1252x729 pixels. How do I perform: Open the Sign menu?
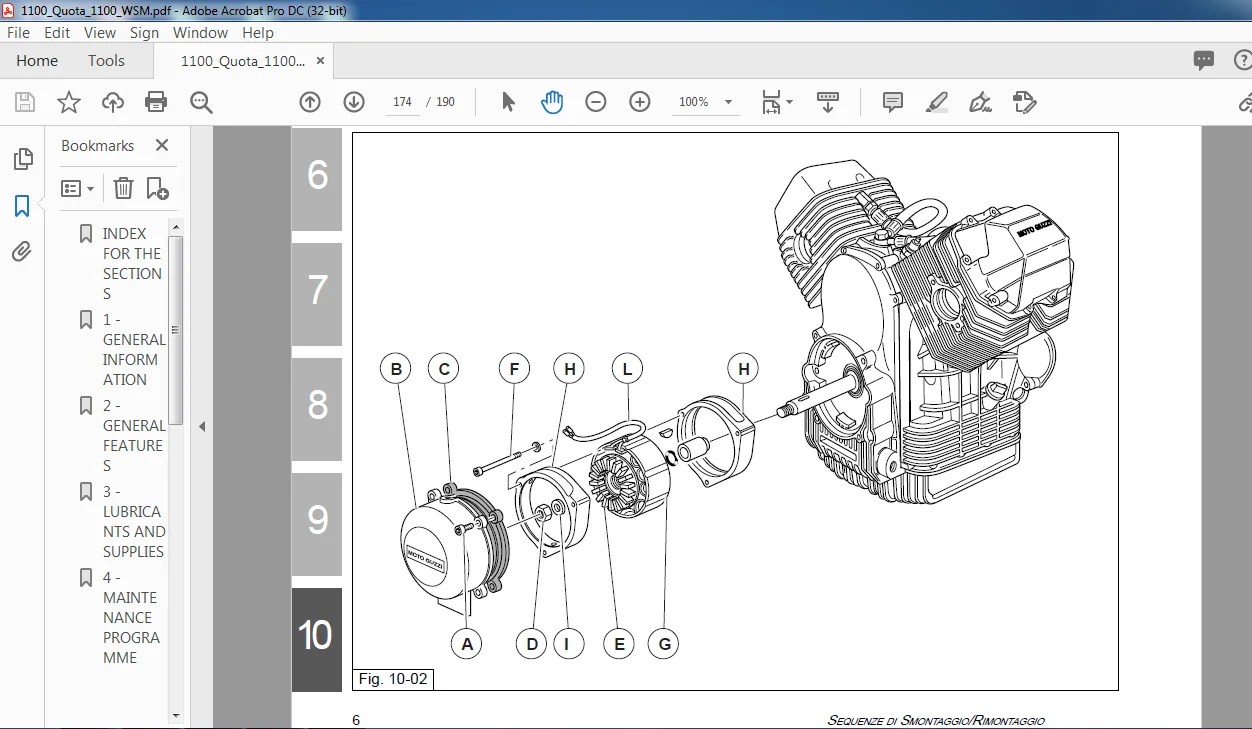144,32
